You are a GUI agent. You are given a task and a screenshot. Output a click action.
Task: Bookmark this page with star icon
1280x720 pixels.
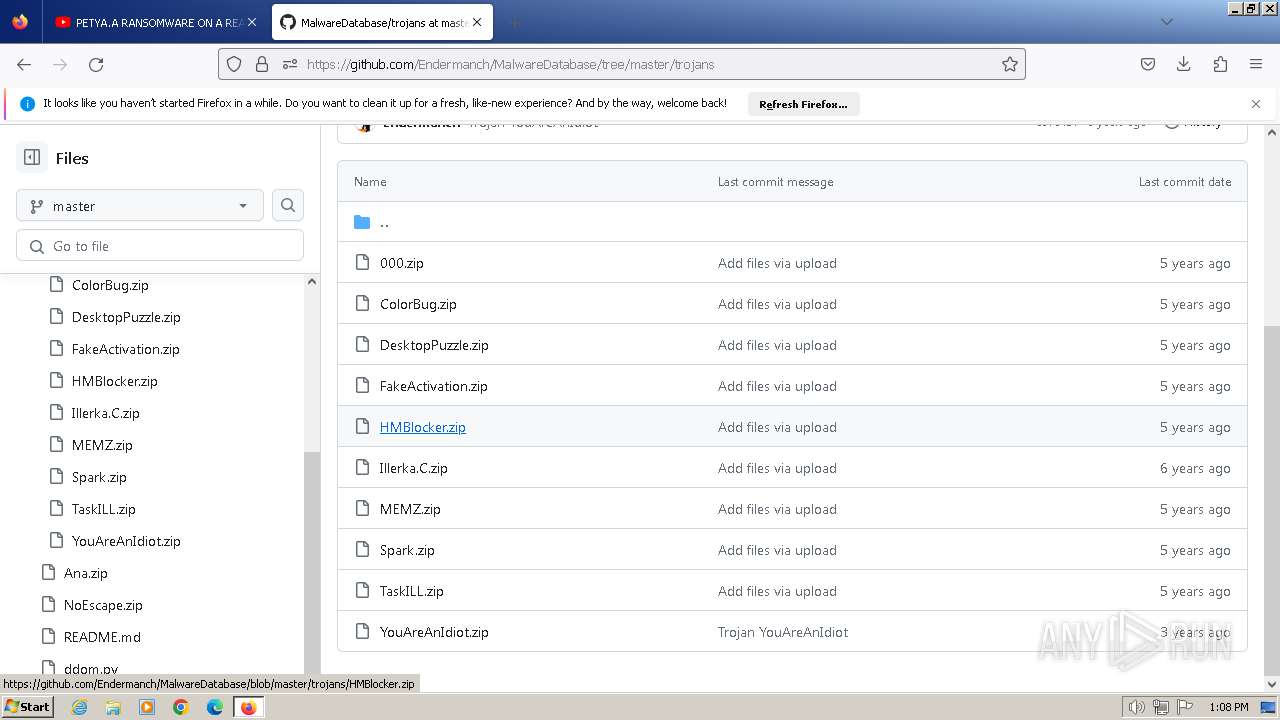1010,64
